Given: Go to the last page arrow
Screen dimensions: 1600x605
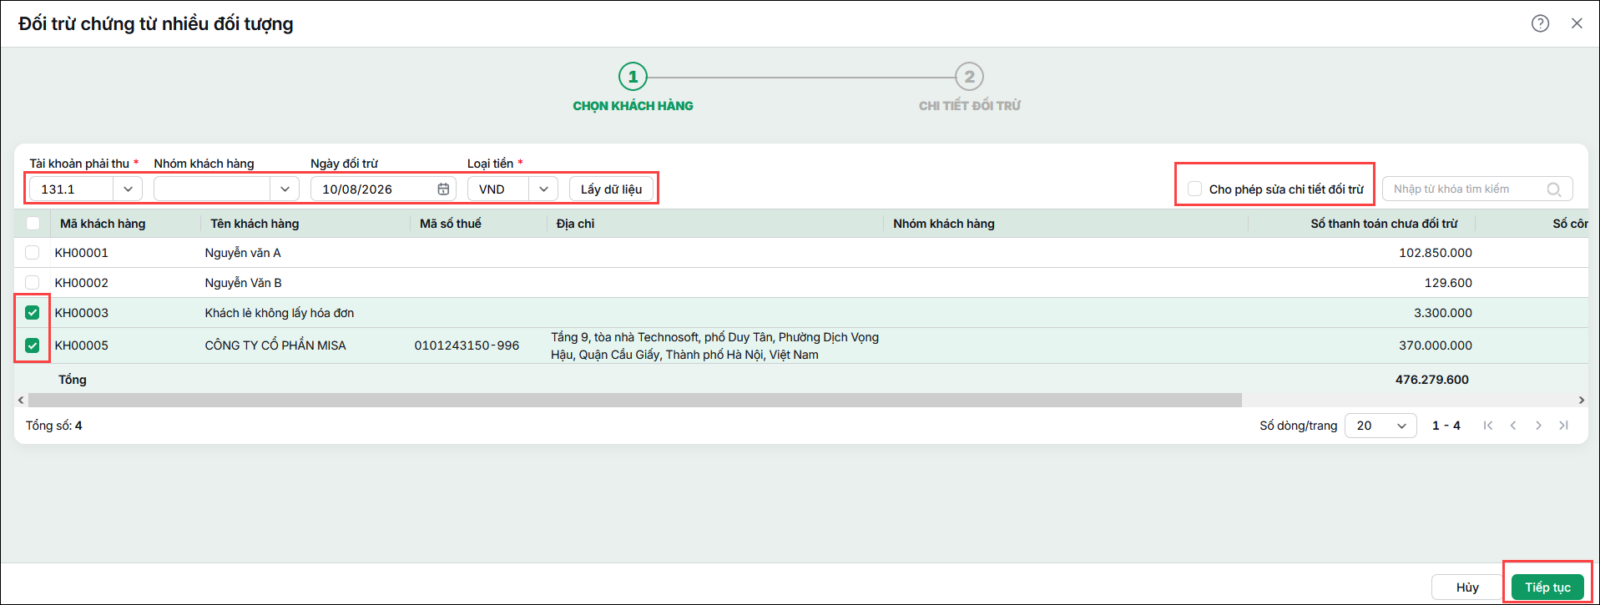Looking at the screenshot, I should [1563, 425].
